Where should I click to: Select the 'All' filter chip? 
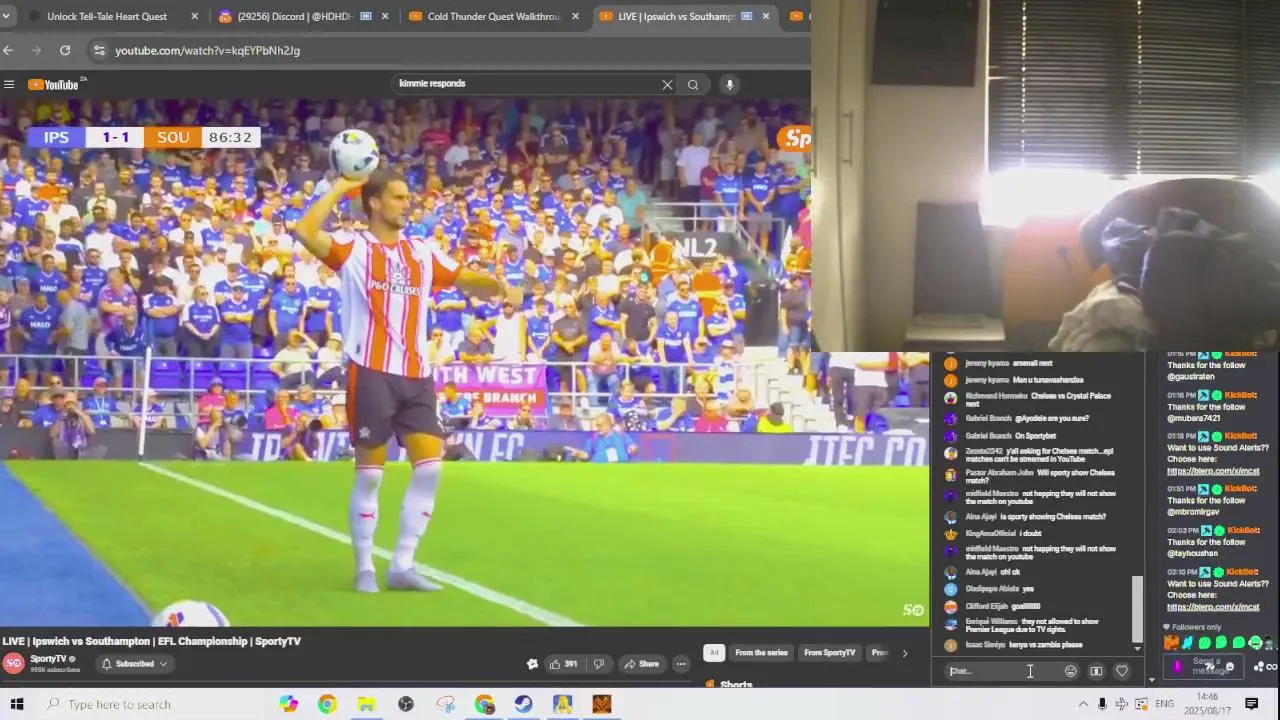[713, 653]
